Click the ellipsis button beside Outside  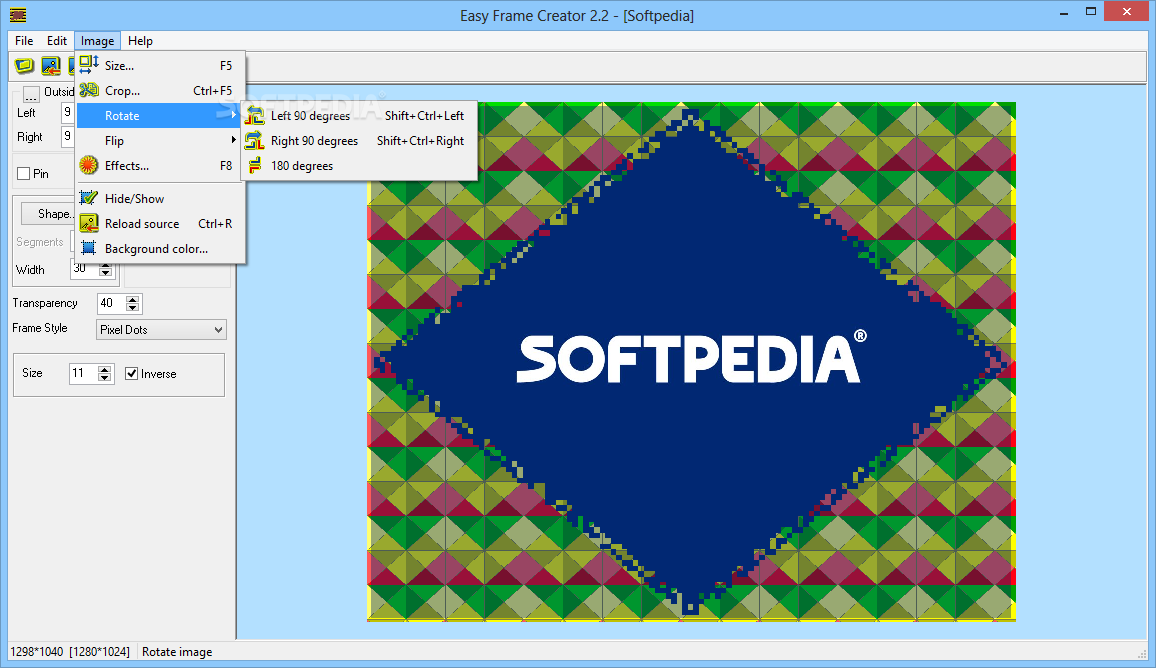point(31,94)
